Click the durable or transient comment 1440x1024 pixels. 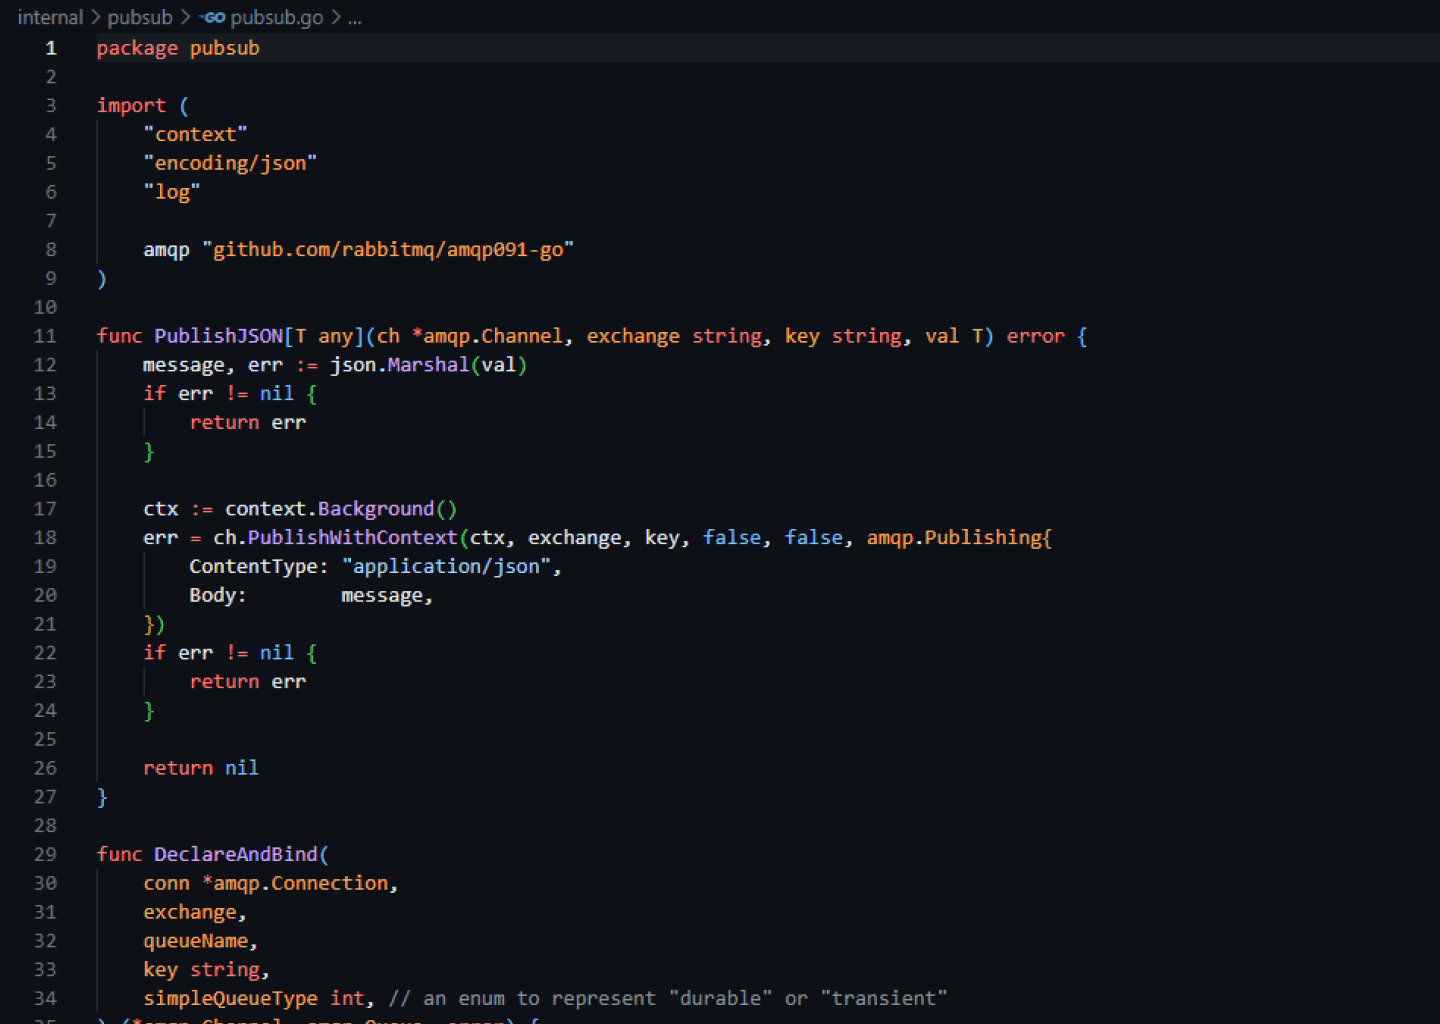(667, 998)
